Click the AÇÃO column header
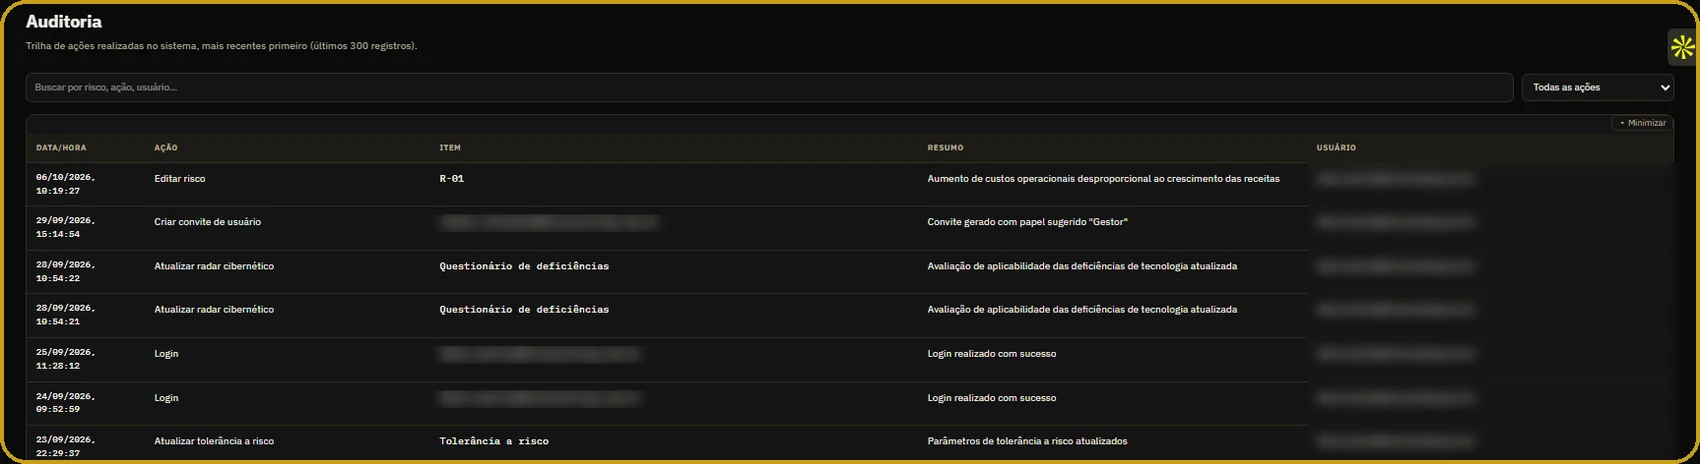Image resolution: width=1700 pixels, height=464 pixels. point(166,148)
